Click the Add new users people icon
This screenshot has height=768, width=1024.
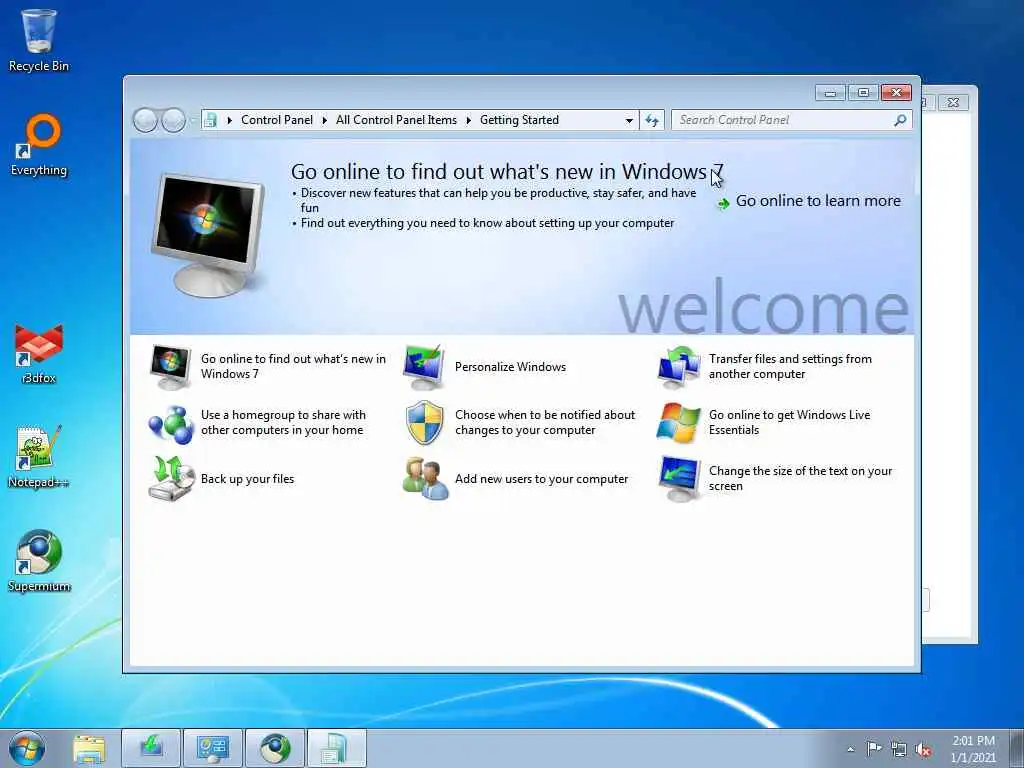[424, 479]
